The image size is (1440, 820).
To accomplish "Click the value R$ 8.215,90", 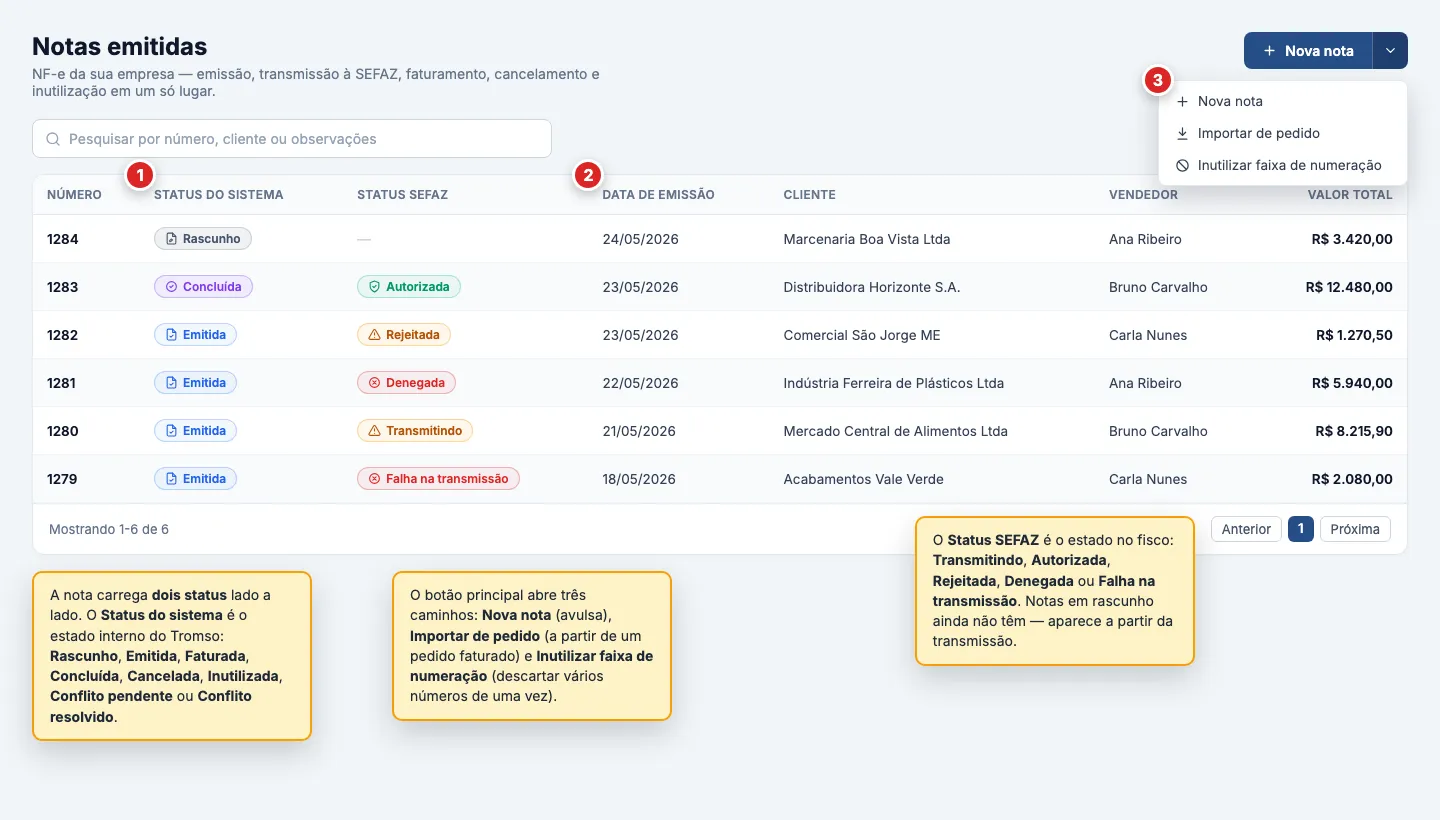I will 1354,431.
